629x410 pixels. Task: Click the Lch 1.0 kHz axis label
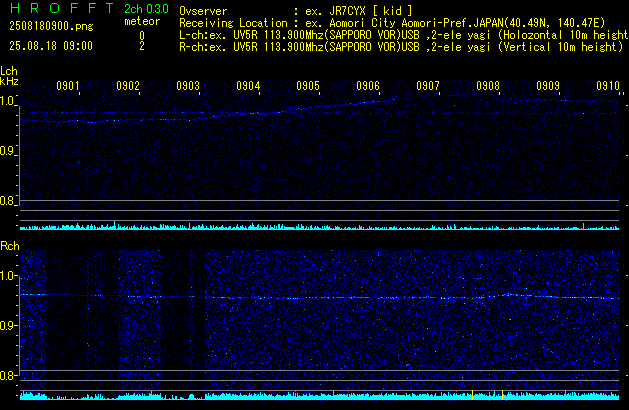coord(7,101)
